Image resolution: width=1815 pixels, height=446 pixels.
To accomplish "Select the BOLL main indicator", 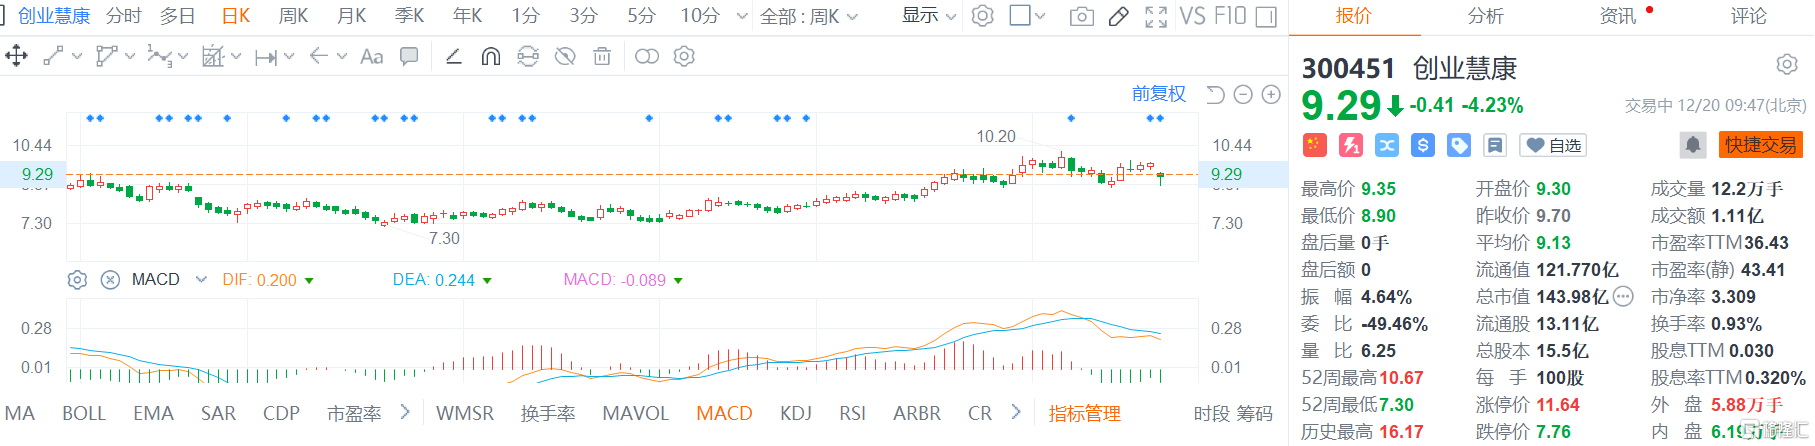I will point(84,413).
